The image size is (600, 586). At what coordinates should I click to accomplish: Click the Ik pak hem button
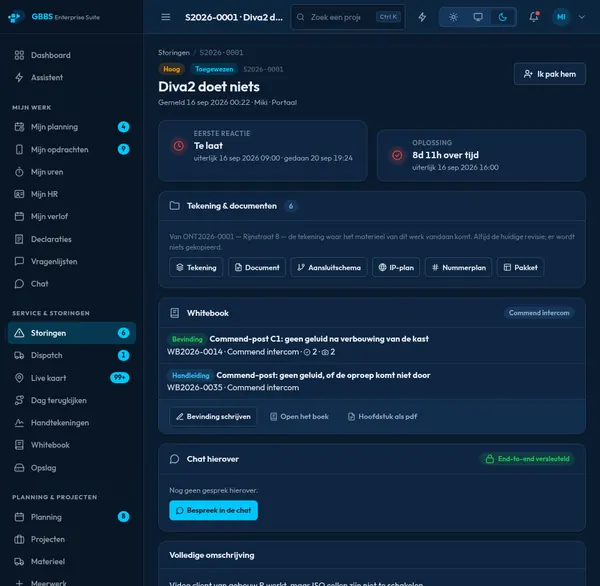point(549,74)
